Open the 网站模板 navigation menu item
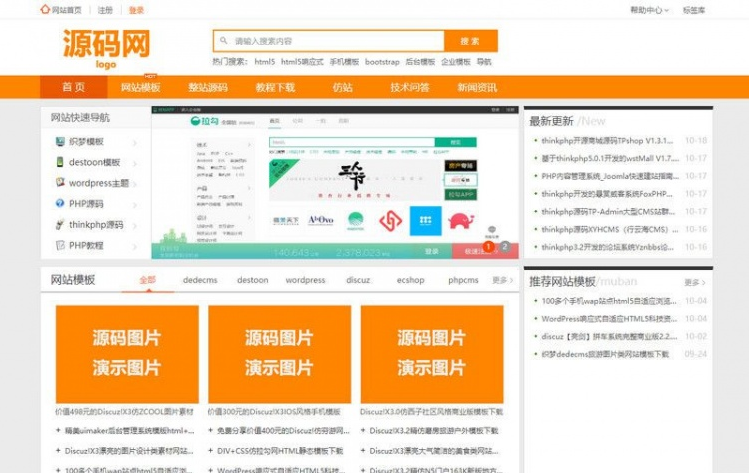749x473 pixels. (140, 87)
